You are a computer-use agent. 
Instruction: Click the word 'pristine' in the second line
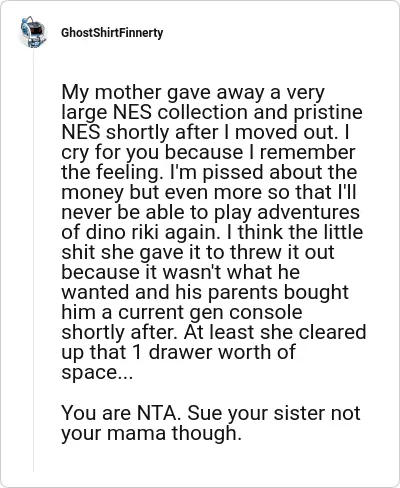(x=328, y=113)
